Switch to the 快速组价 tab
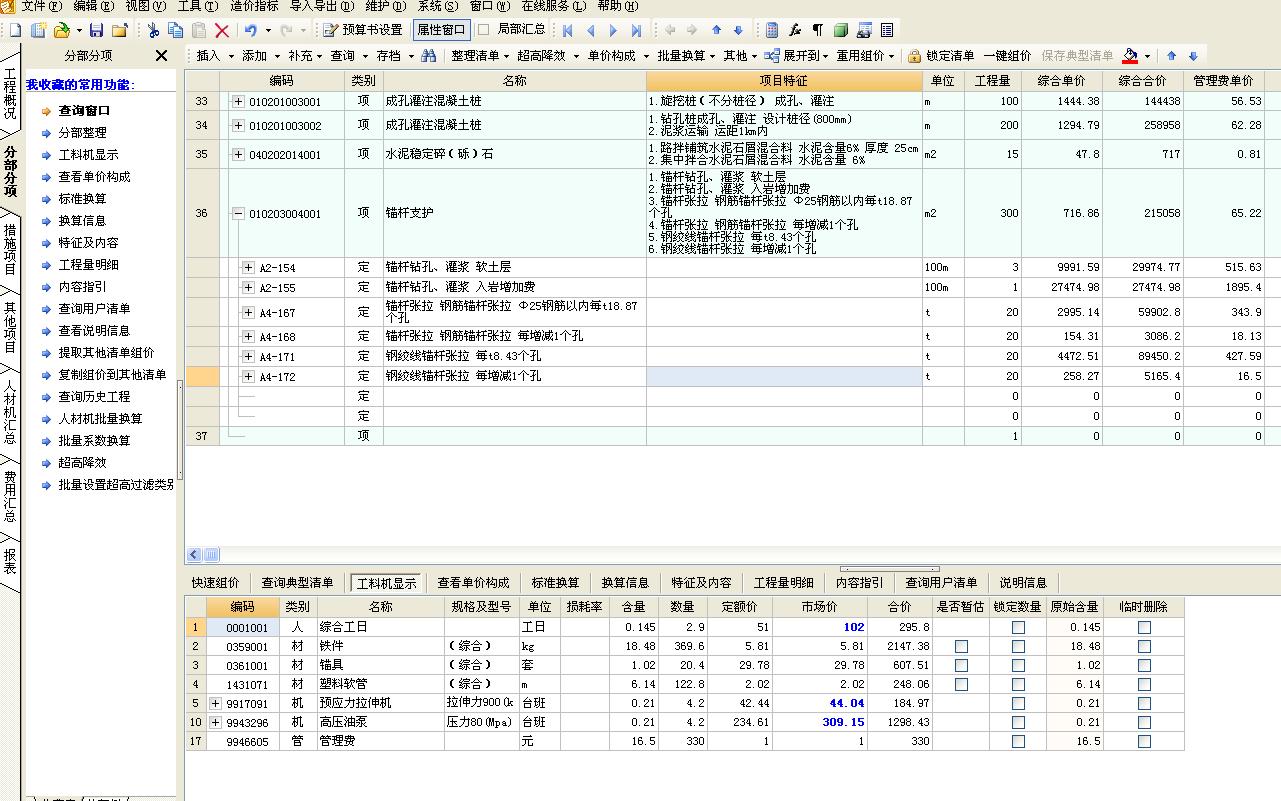 point(216,583)
